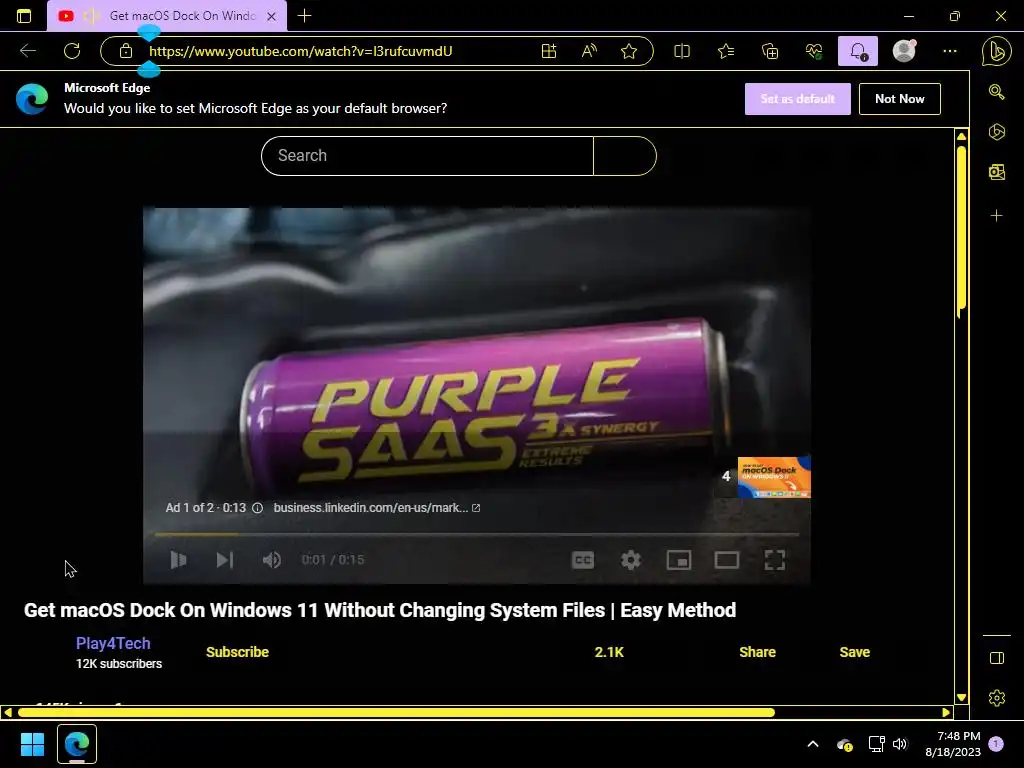
Task: Open Read aloud in address bar
Action: tap(589, 51)
